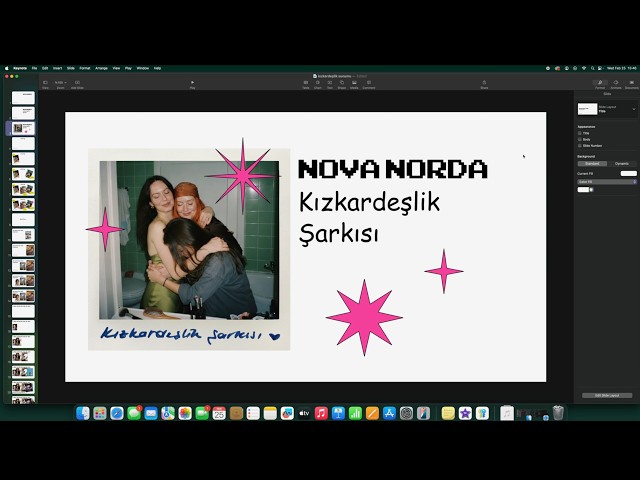The height and width of the screenshot is (480, 640).
Task: Select the second slide thumbnail
Action: 23,113
